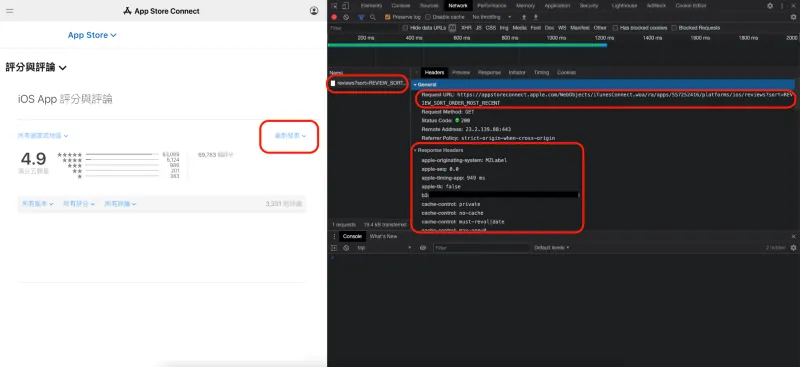This screenshot has height=367, width=800.
Task: Import HAR file with upload arrow icon
Action: 523,17
